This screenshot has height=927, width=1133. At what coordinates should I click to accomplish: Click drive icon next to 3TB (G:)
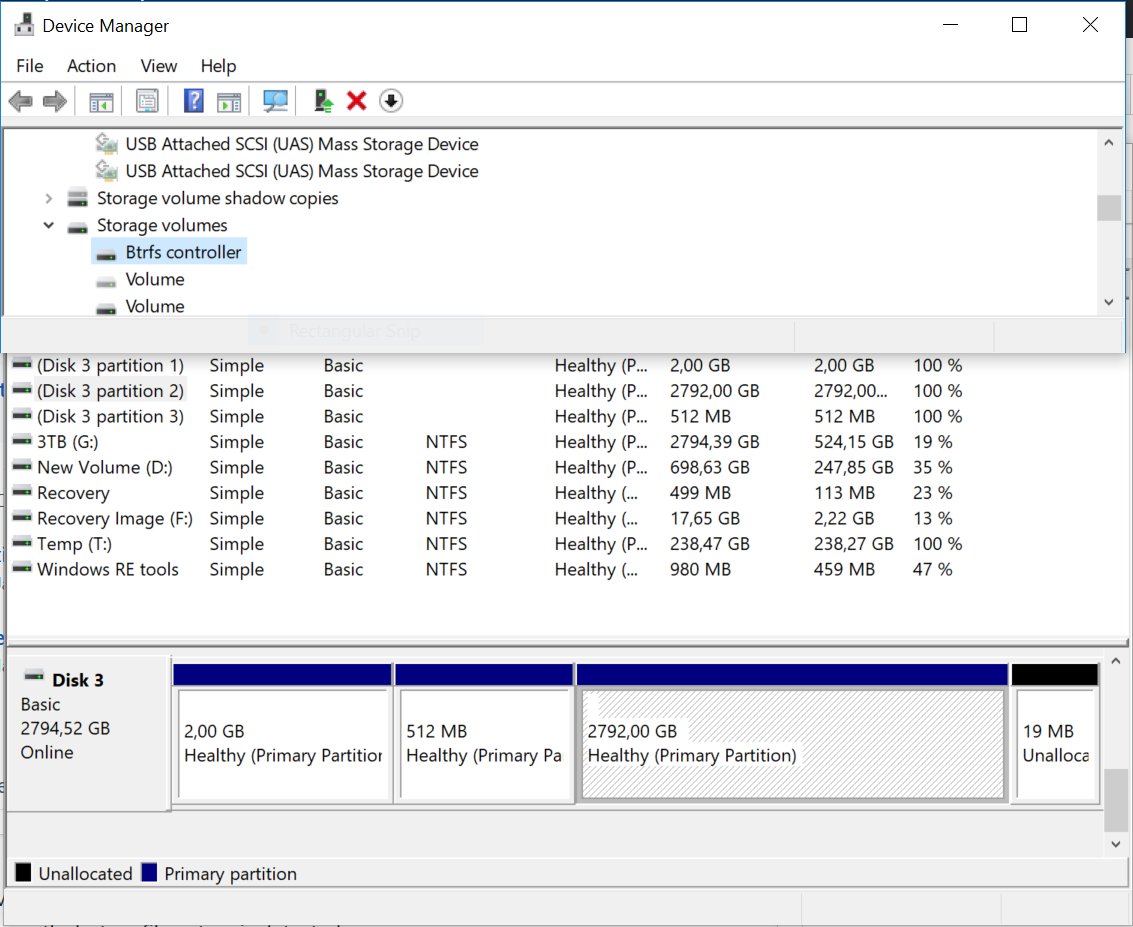(x=22, y=440)
